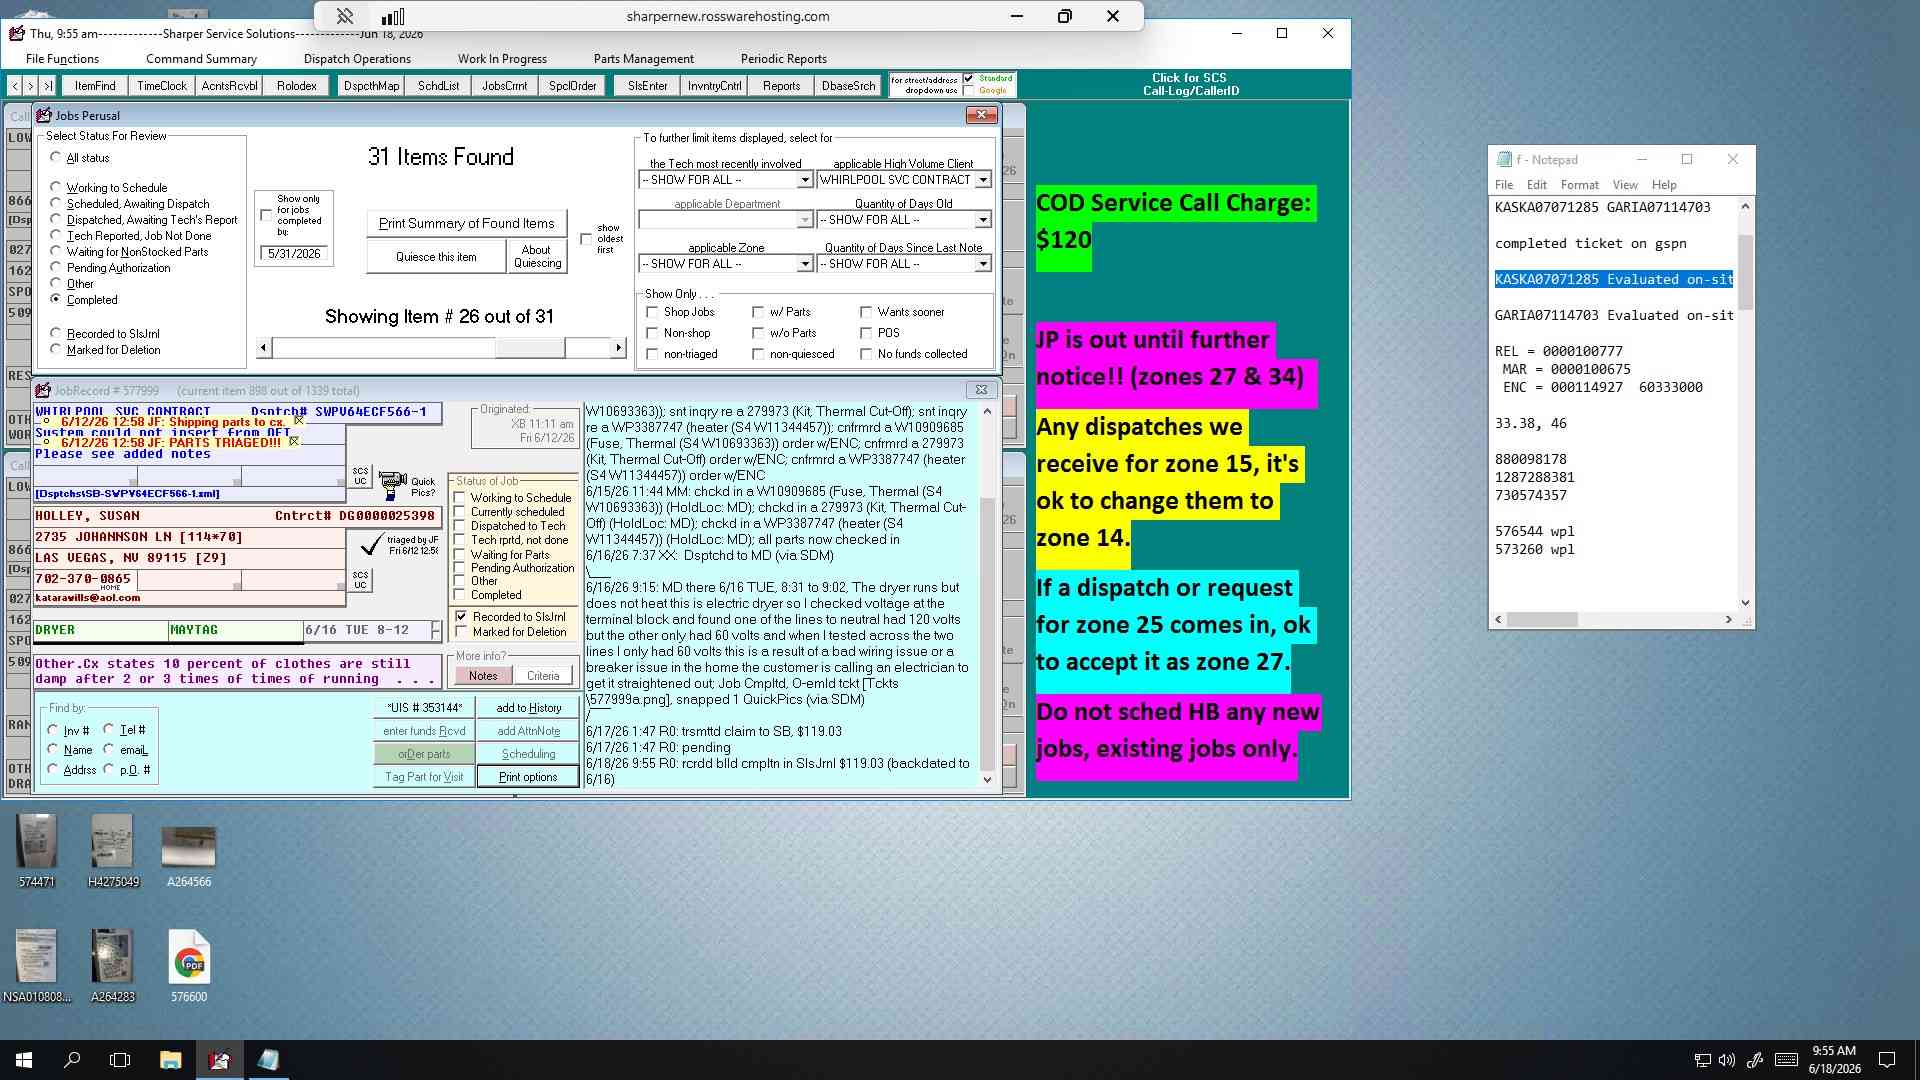Image resolution: width=1920 pixels, height=1080 pixels.
Task: Click the signal bars icon in the remote toolbar
Action: (393, 16)
